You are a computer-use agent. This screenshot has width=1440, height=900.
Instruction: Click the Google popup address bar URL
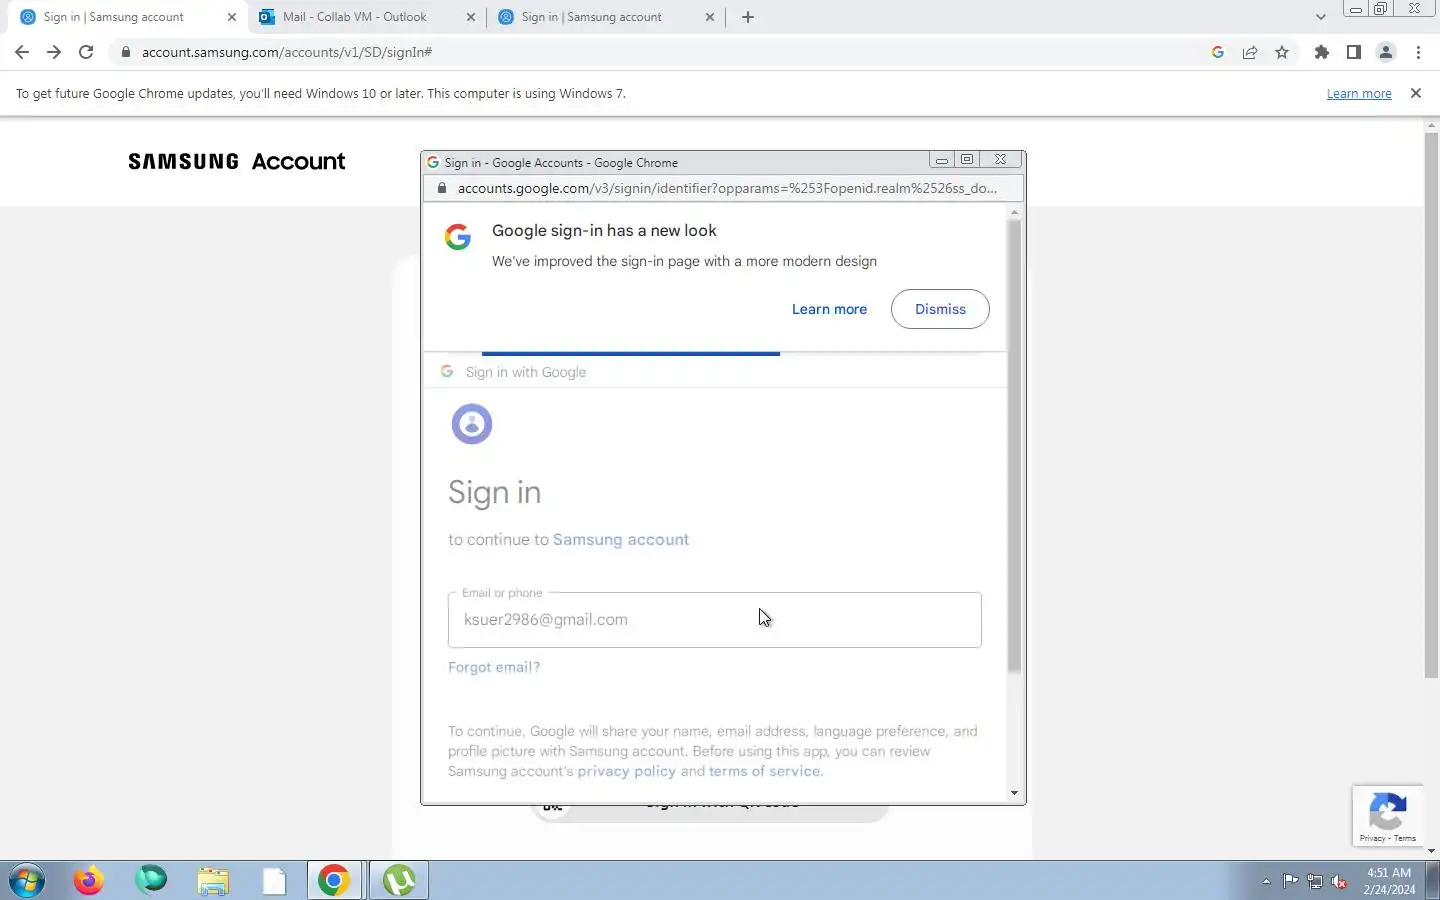pyautogui.click(x=727, y=188)
